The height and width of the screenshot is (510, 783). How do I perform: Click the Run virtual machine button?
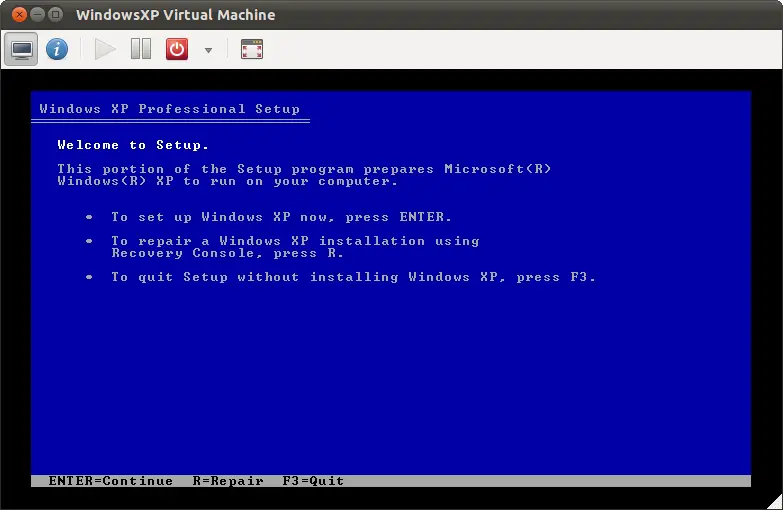pyautogui.click(x=105, y=49)
